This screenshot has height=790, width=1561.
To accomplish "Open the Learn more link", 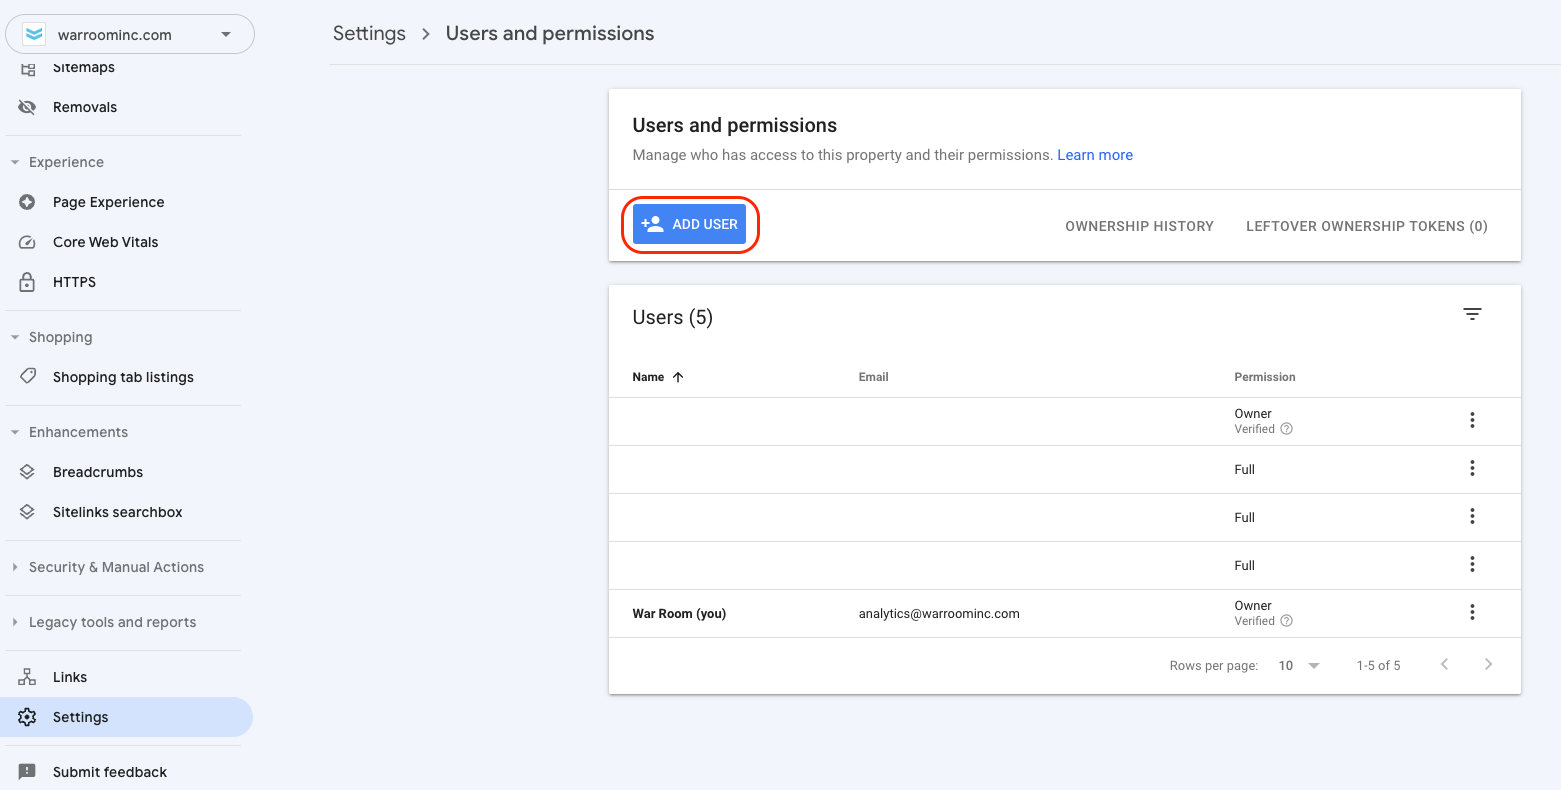I will pyautogui.click(x=1095, y=155).
